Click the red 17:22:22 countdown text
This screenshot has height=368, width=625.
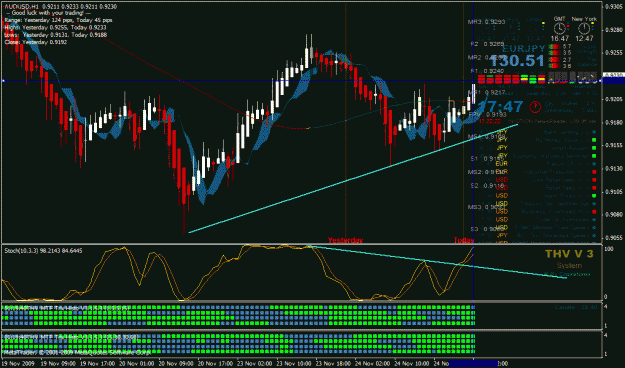coord(489,121)
